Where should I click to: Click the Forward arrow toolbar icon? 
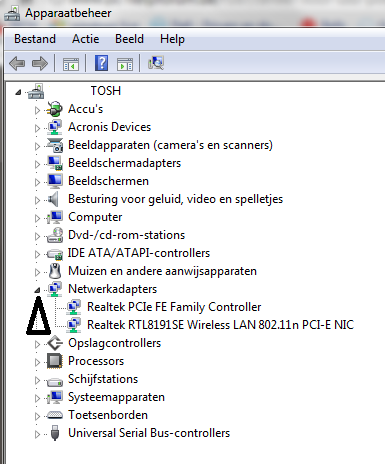pos(40,63)
